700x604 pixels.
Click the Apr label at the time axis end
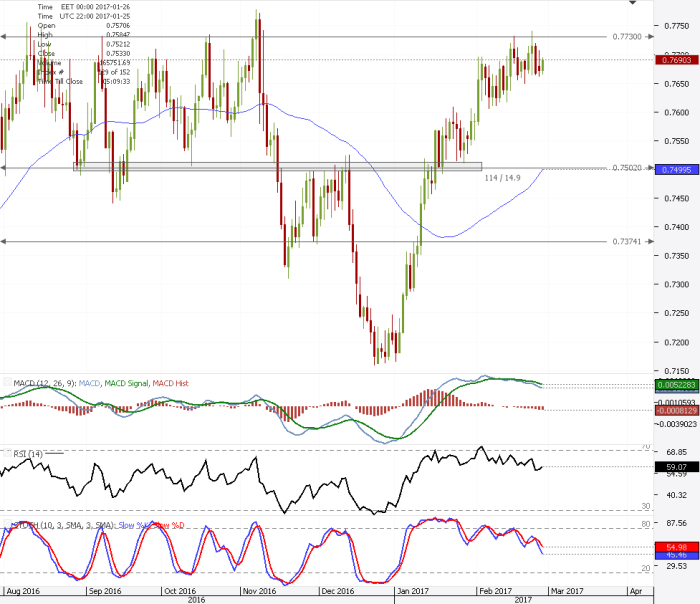click(x=636, y=591)
